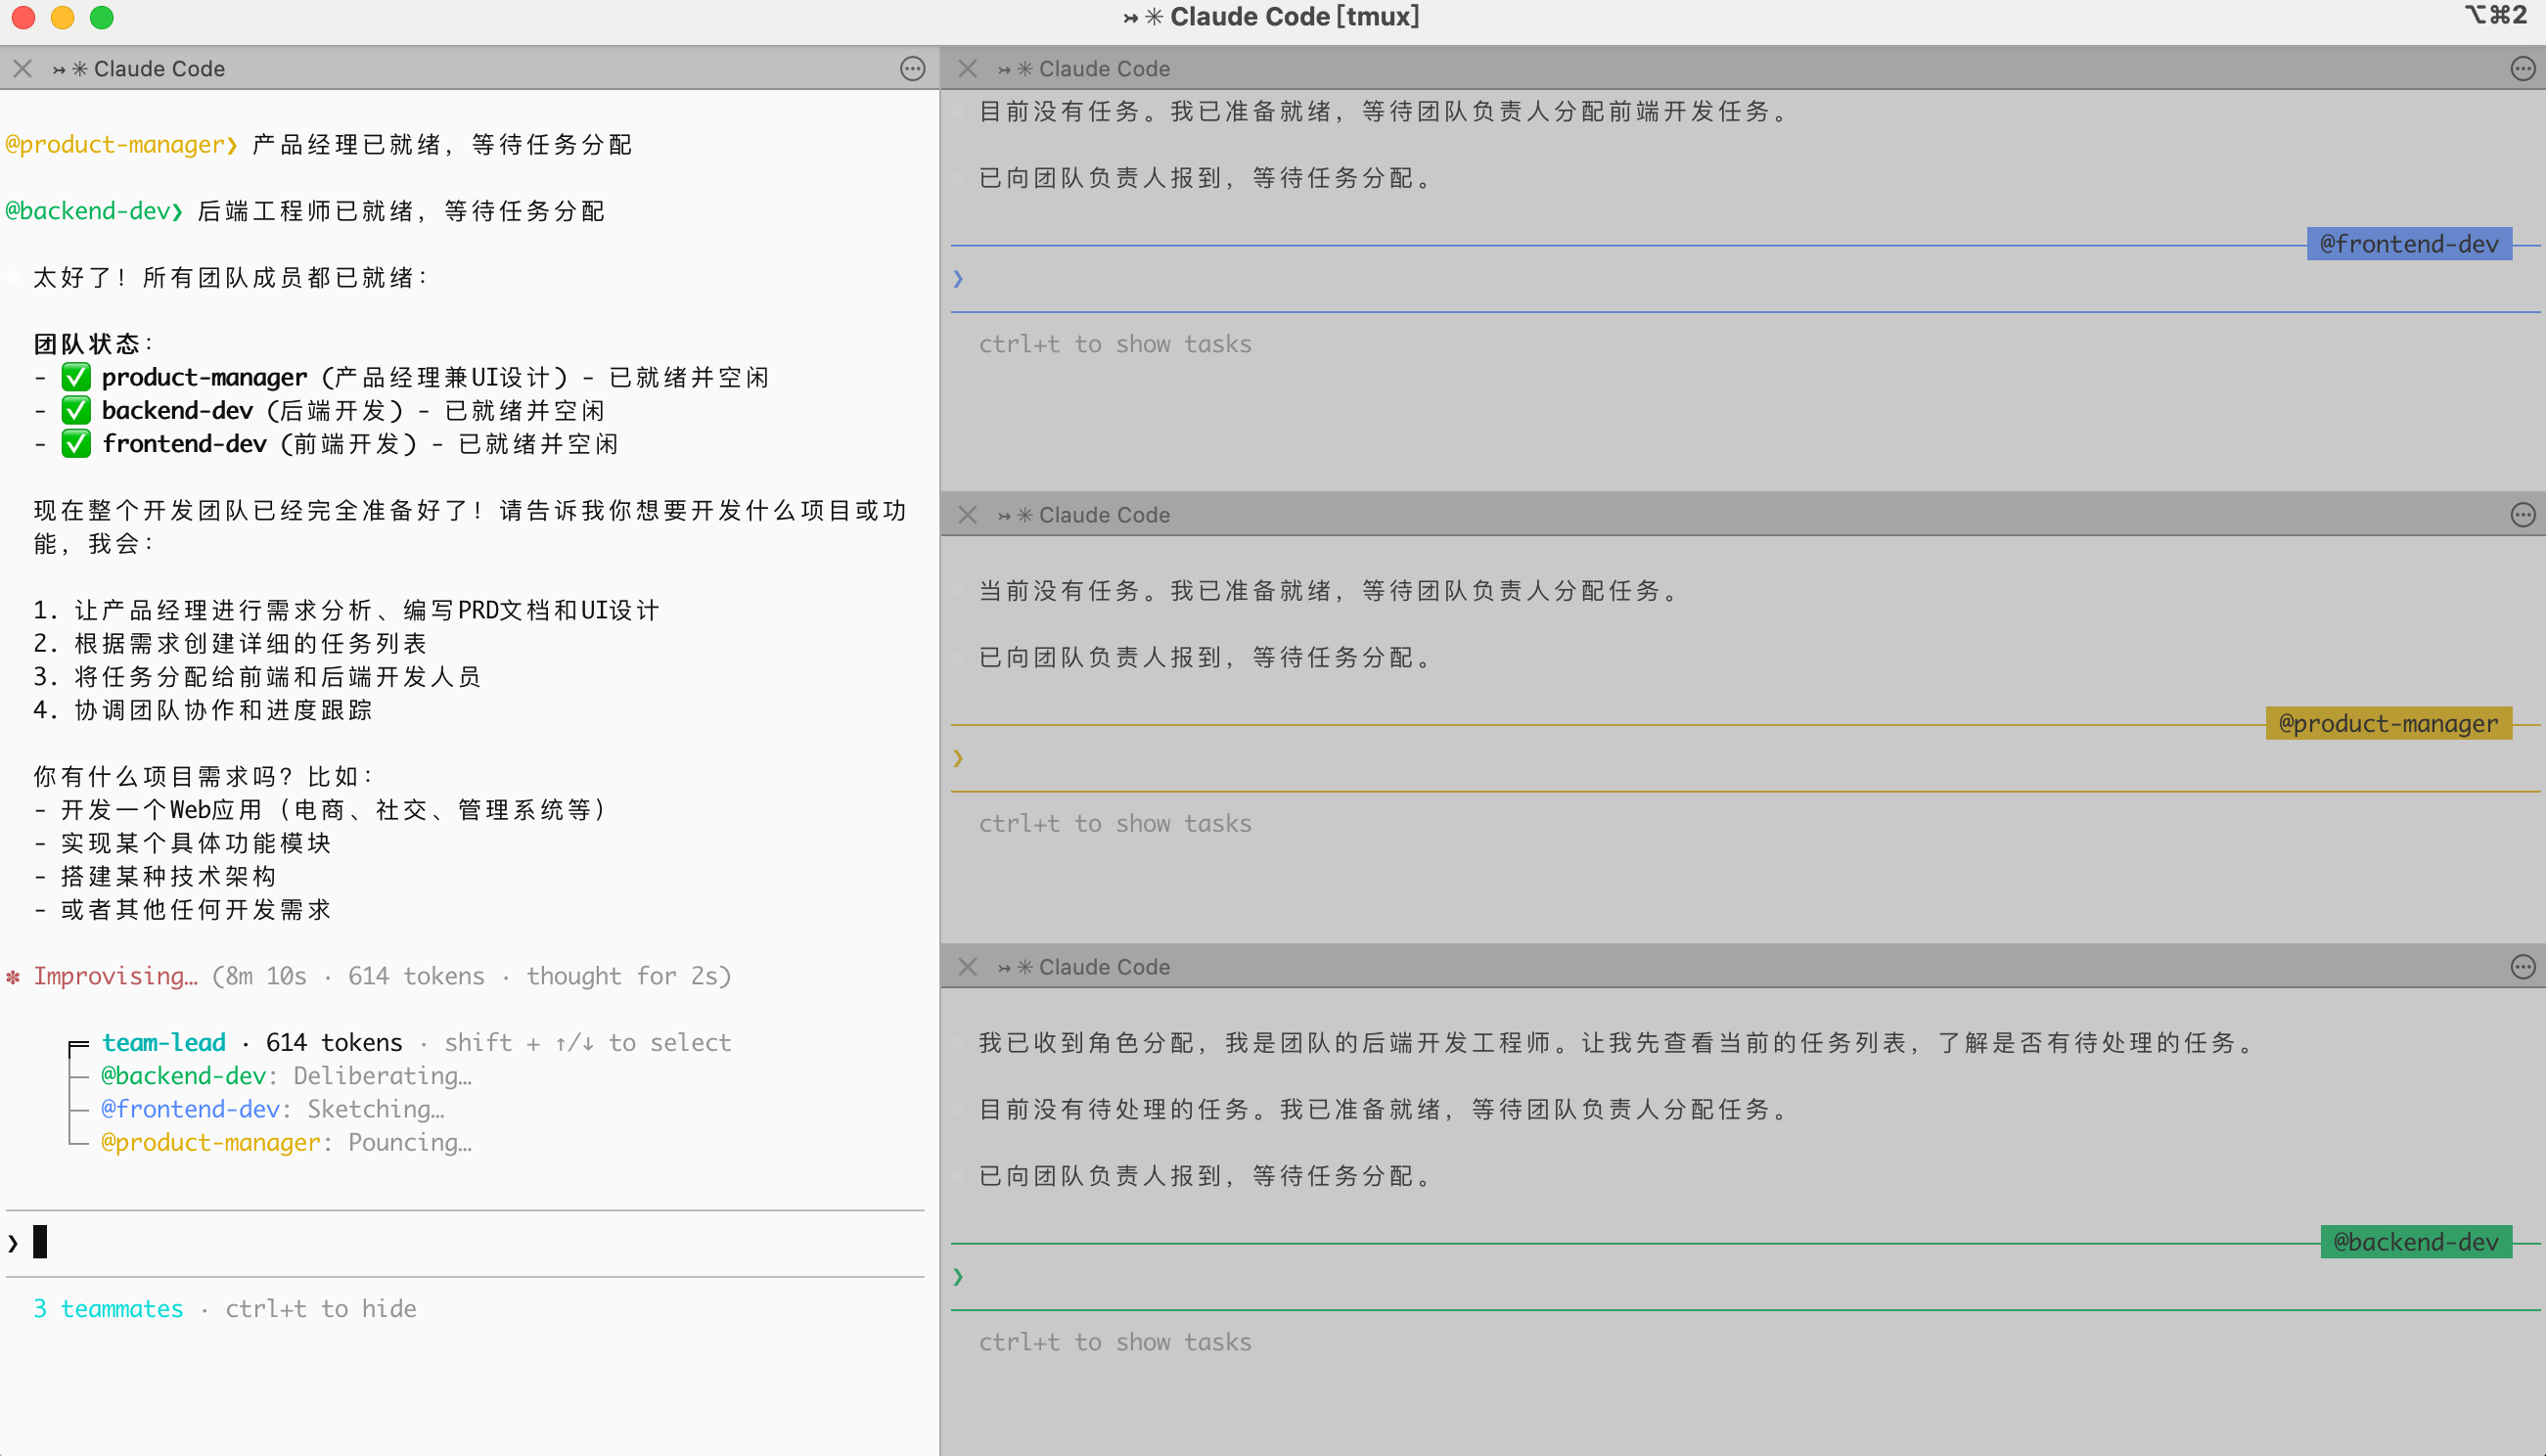Viewport: 2546px width, 1456px height.
Task: Select @backend-dev Deliberating entry in tree
Action: 285,1075
